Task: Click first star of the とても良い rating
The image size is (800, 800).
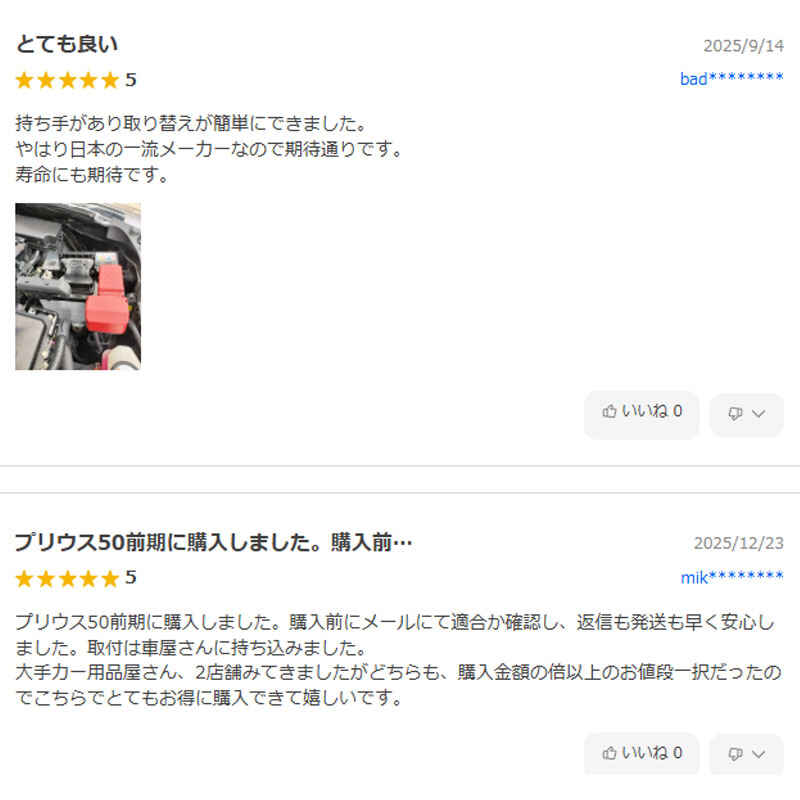Action: (x=24, y=81)
